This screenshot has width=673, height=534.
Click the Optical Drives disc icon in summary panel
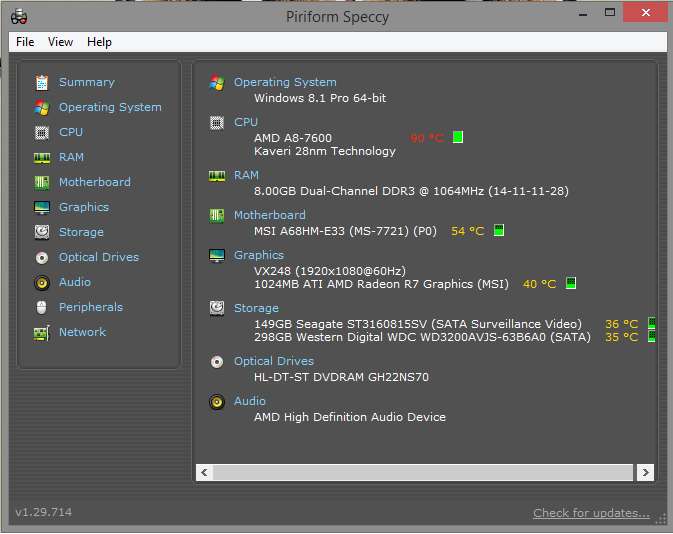[217, 362]
